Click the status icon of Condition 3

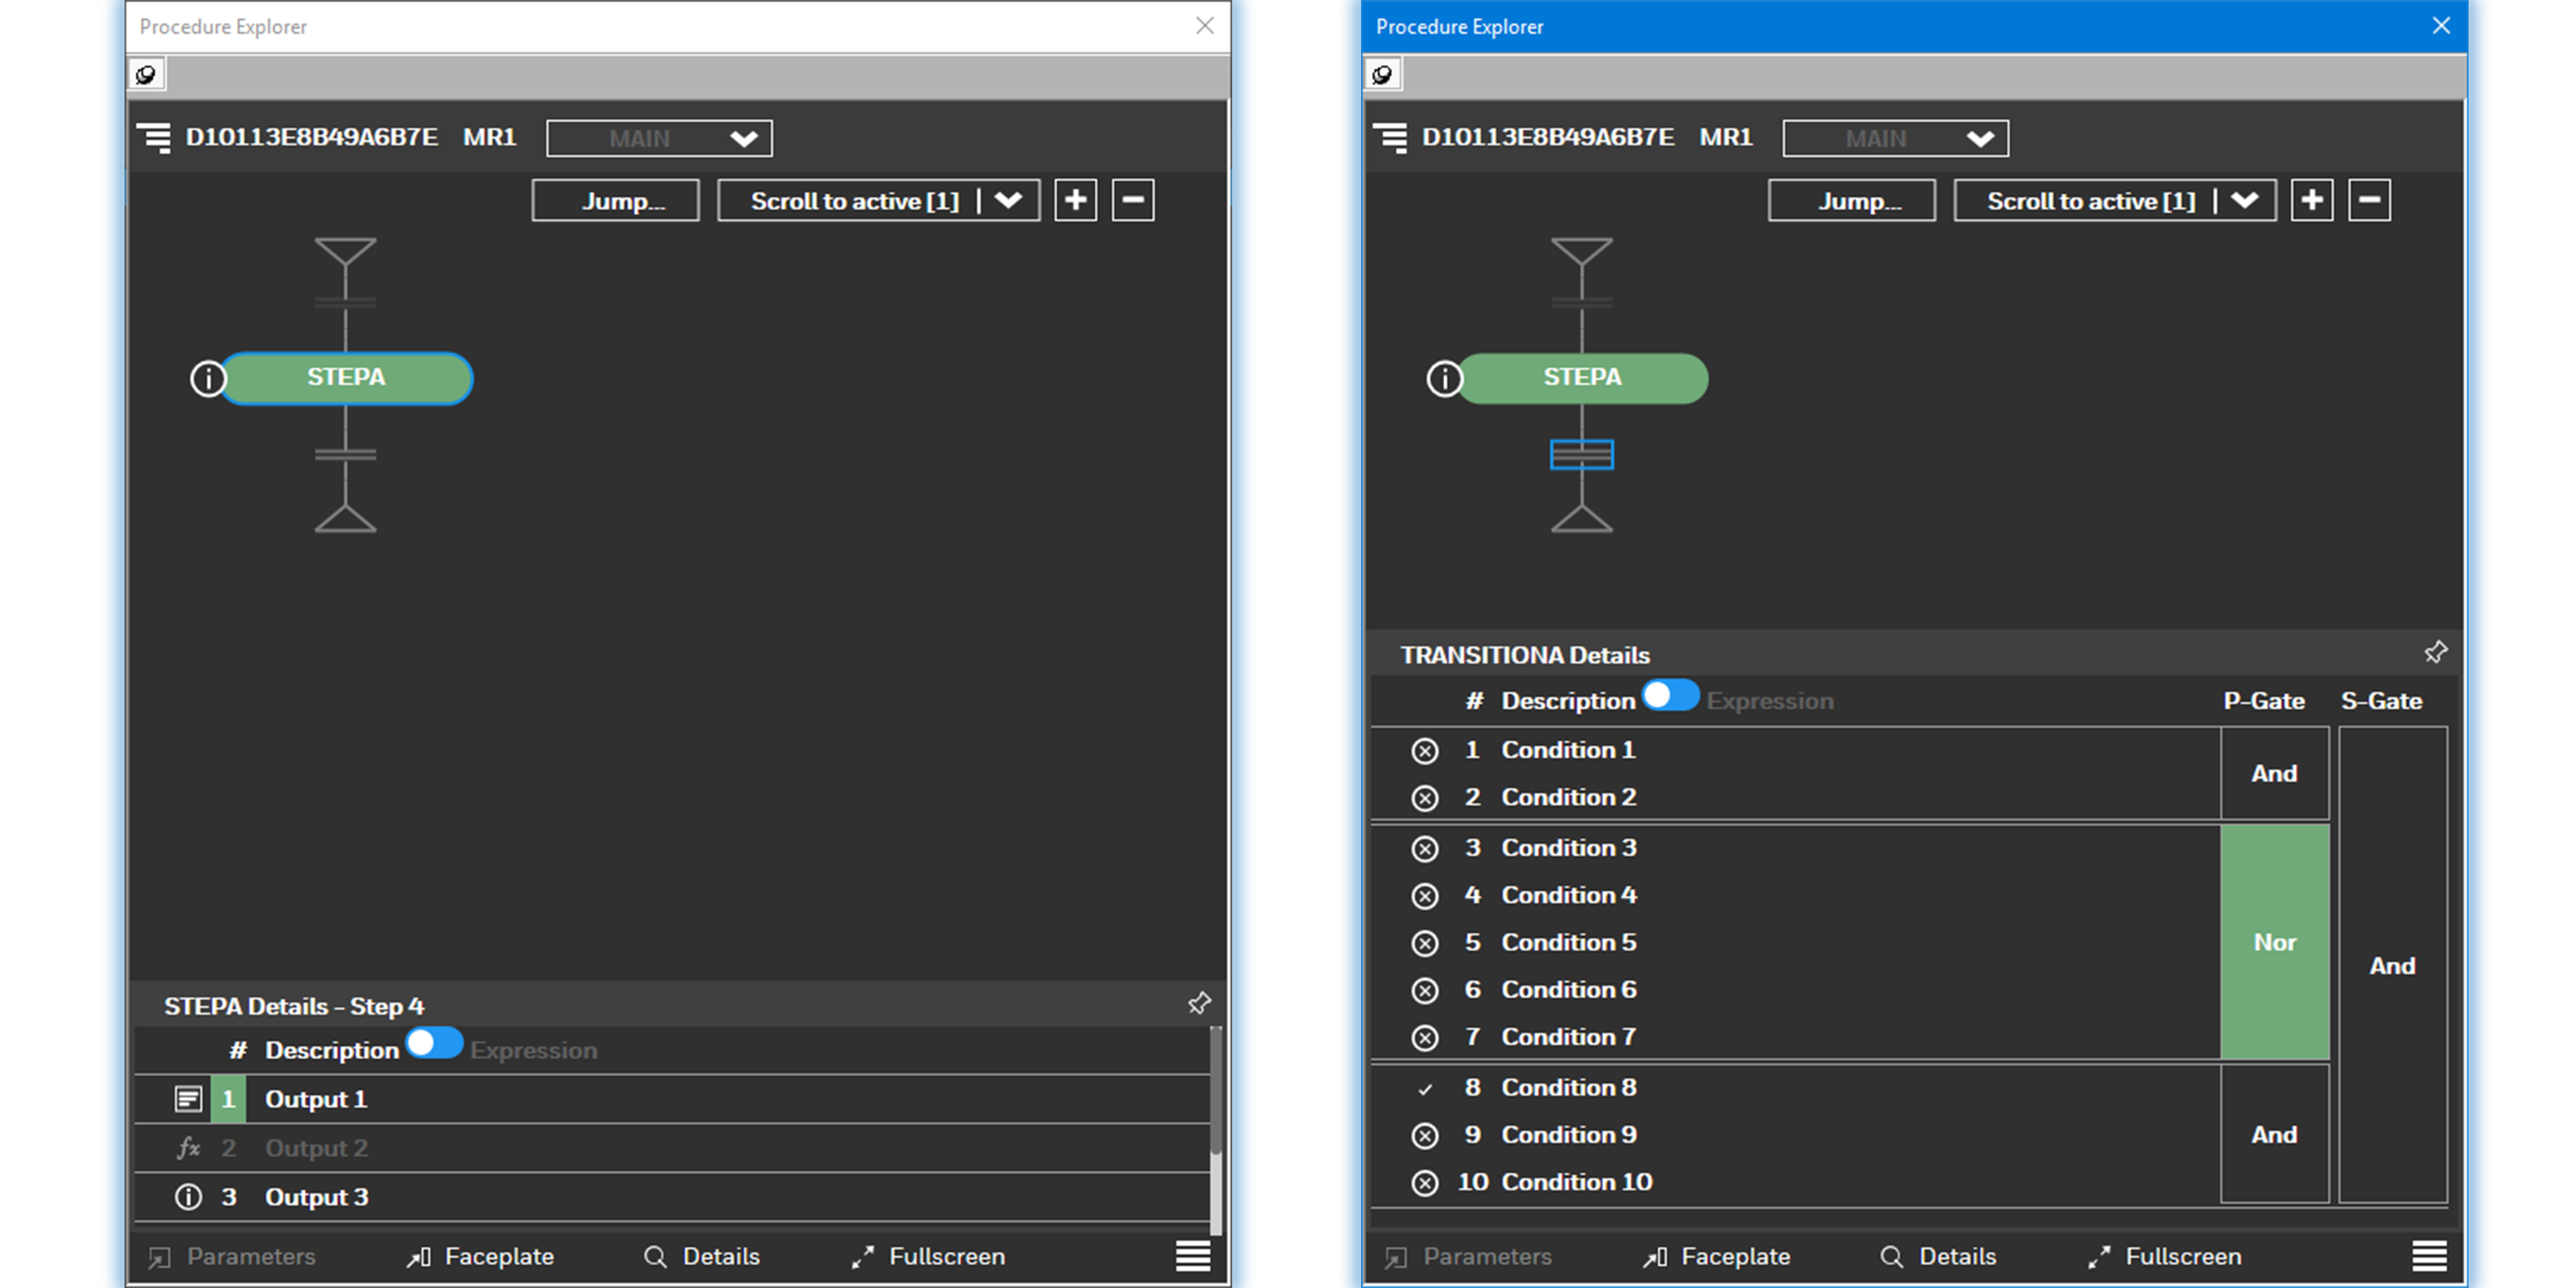click(1425, 849)
